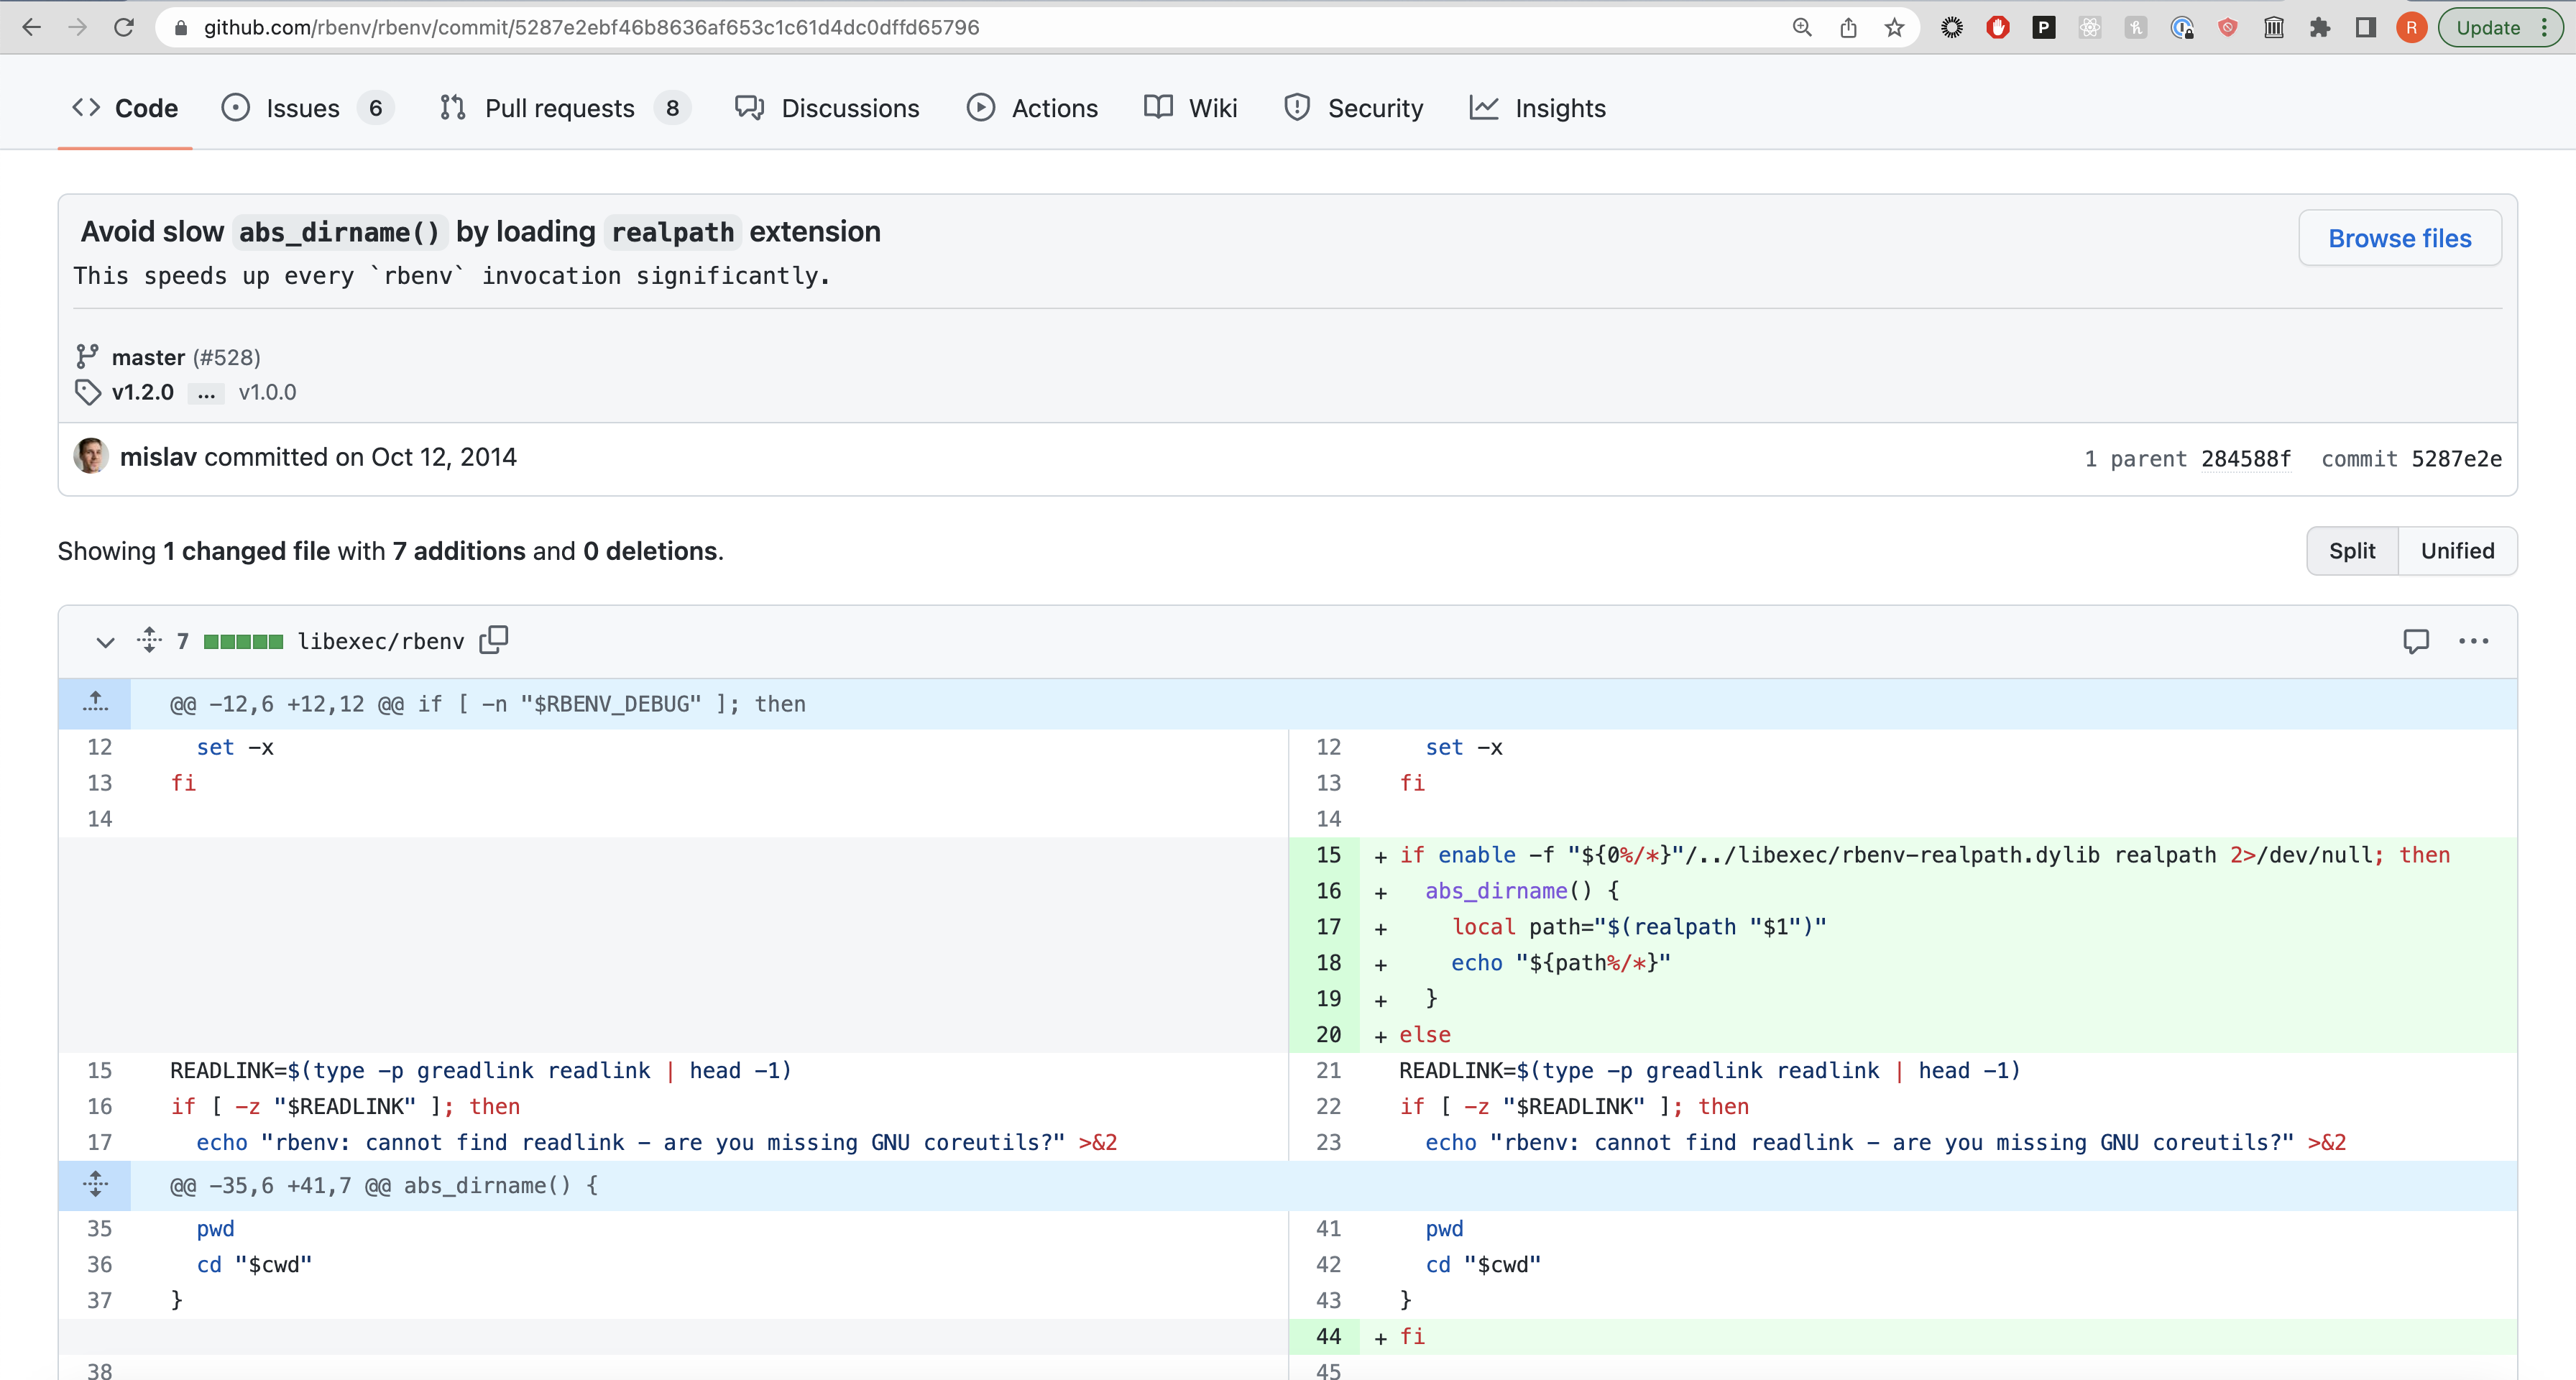
Task: Click the libexec/rbenv file name
Action: pos(381,641)
